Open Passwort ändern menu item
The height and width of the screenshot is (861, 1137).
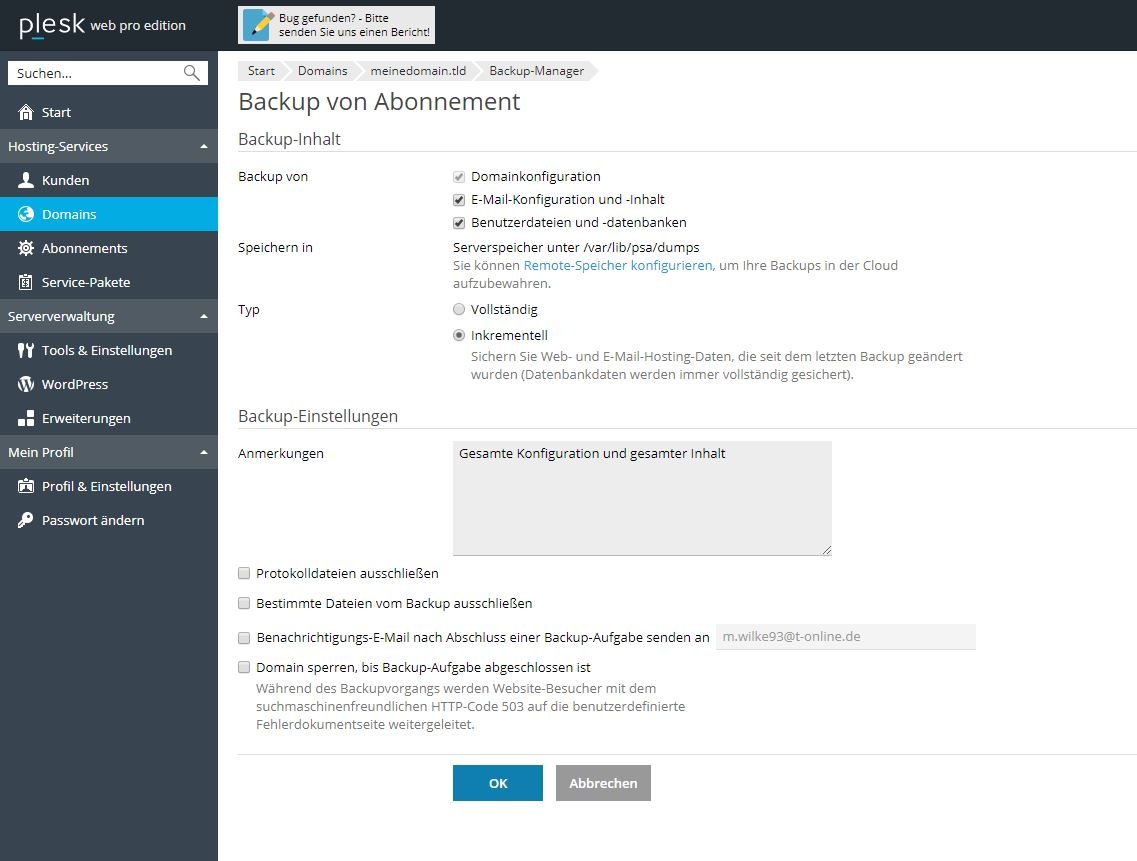[109, 520]
